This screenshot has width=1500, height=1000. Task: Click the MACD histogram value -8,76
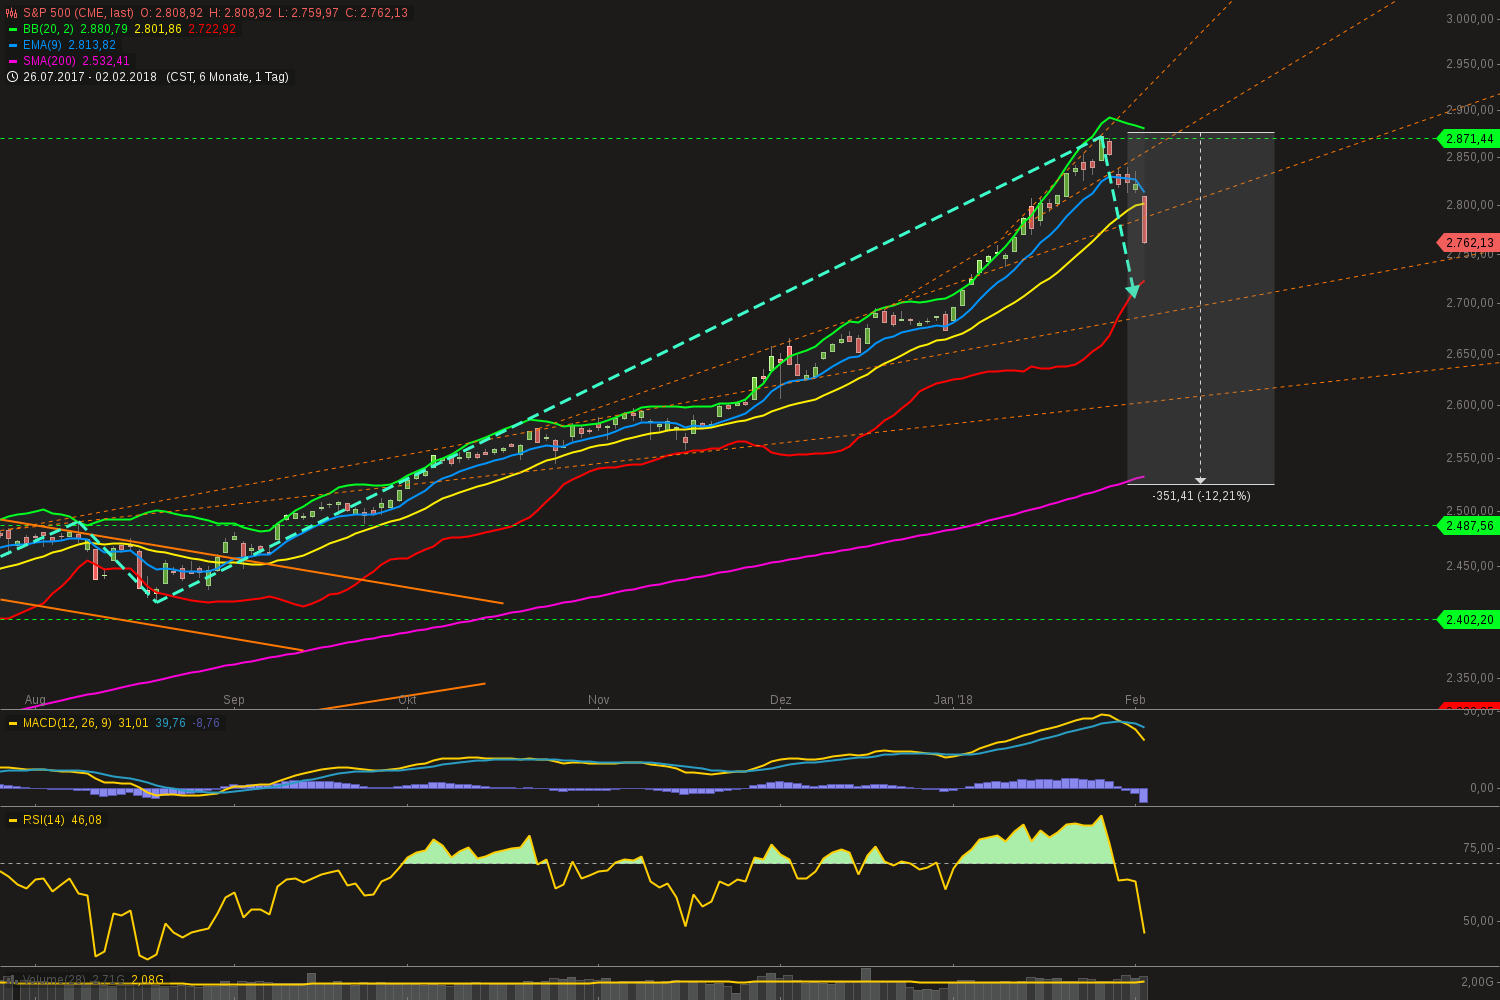(207, 723)
